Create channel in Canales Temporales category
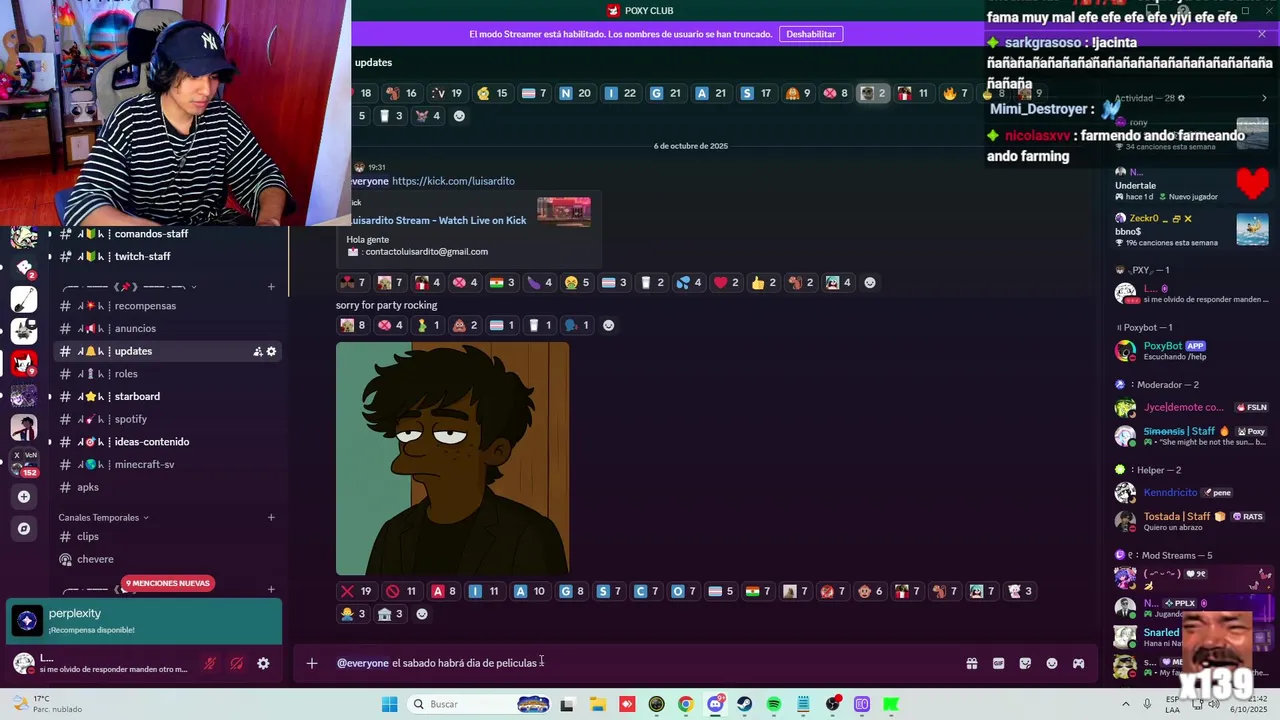The width and height of the screenshot is (1280, 720). coord(271,517)
